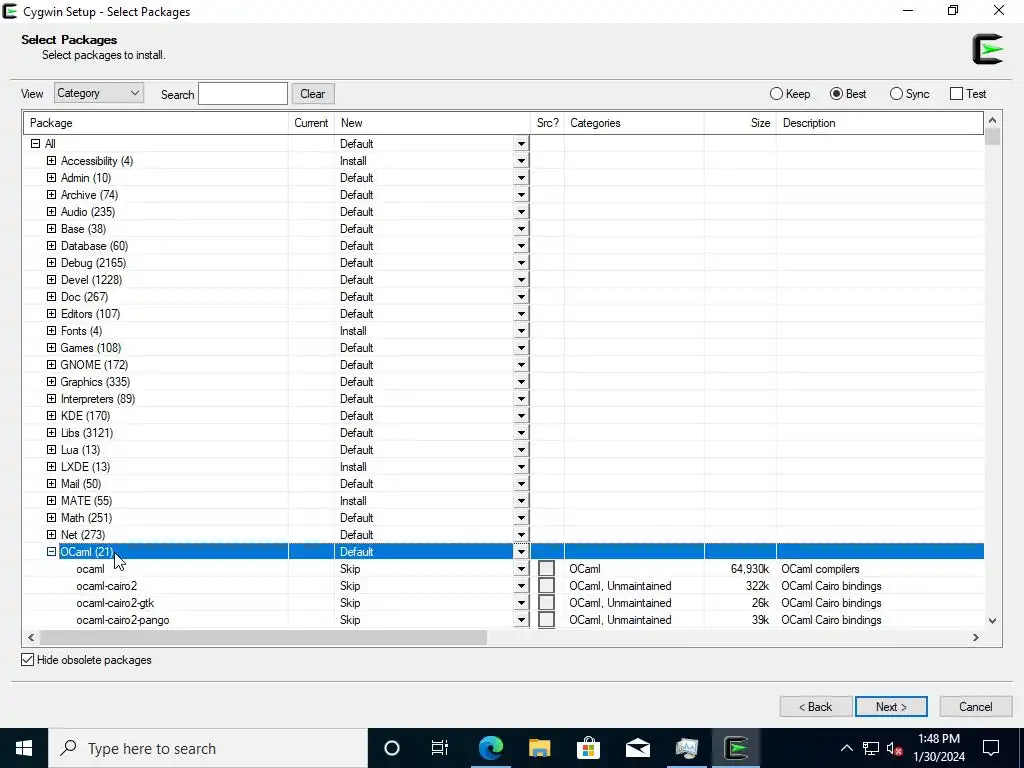
Task: Open action dropdown for Fonts row
Action: 521,331
